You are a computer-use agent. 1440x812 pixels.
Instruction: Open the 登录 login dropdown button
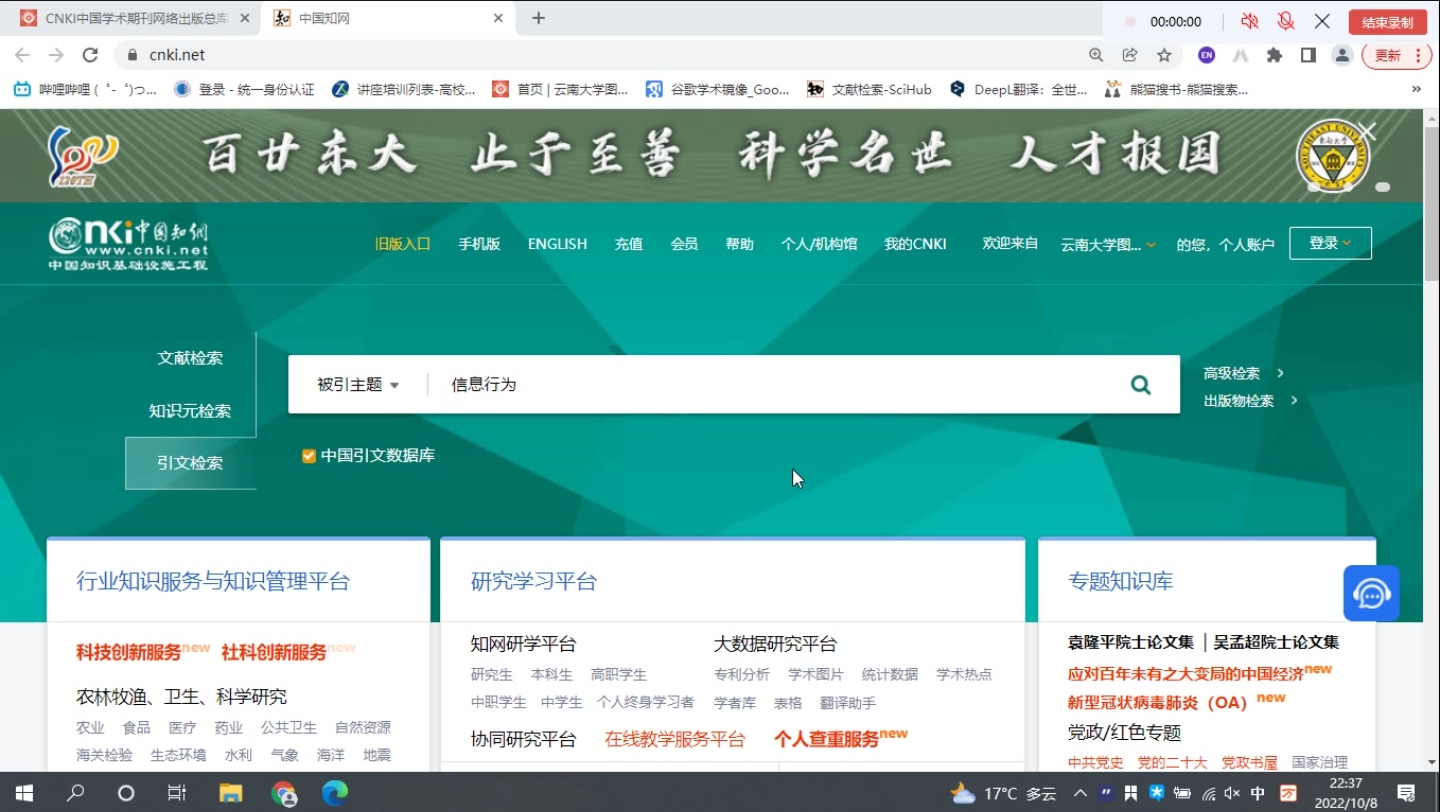[x=1330, y=243]
